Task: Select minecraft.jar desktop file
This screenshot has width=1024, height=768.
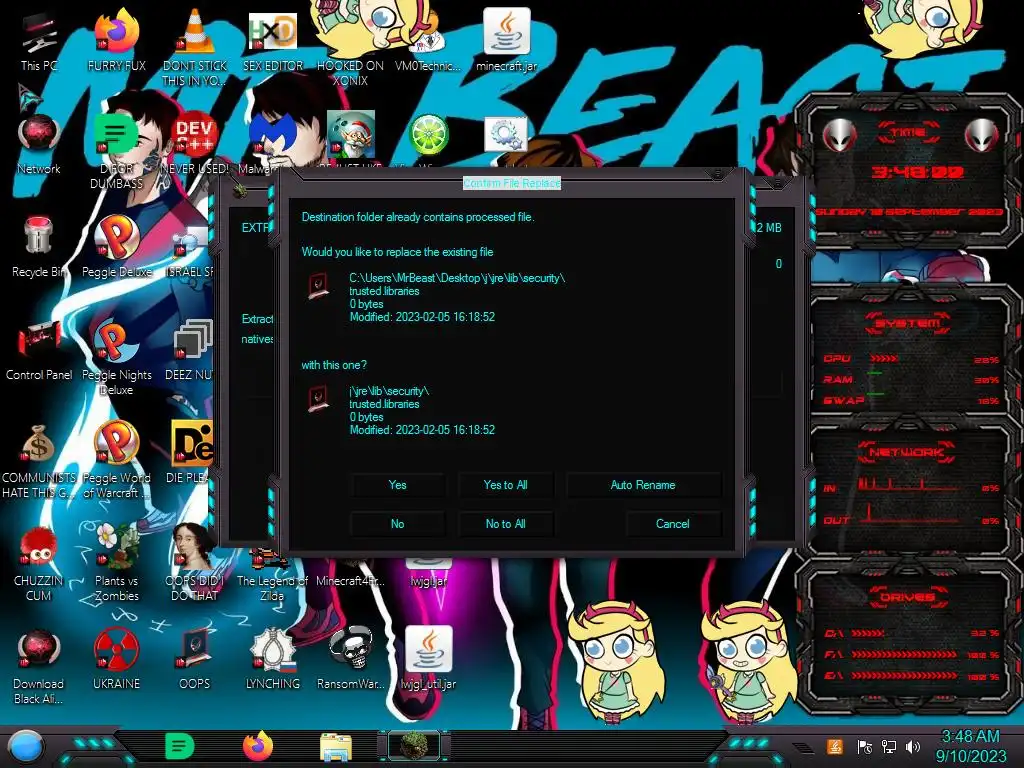Action: [507, 40]
